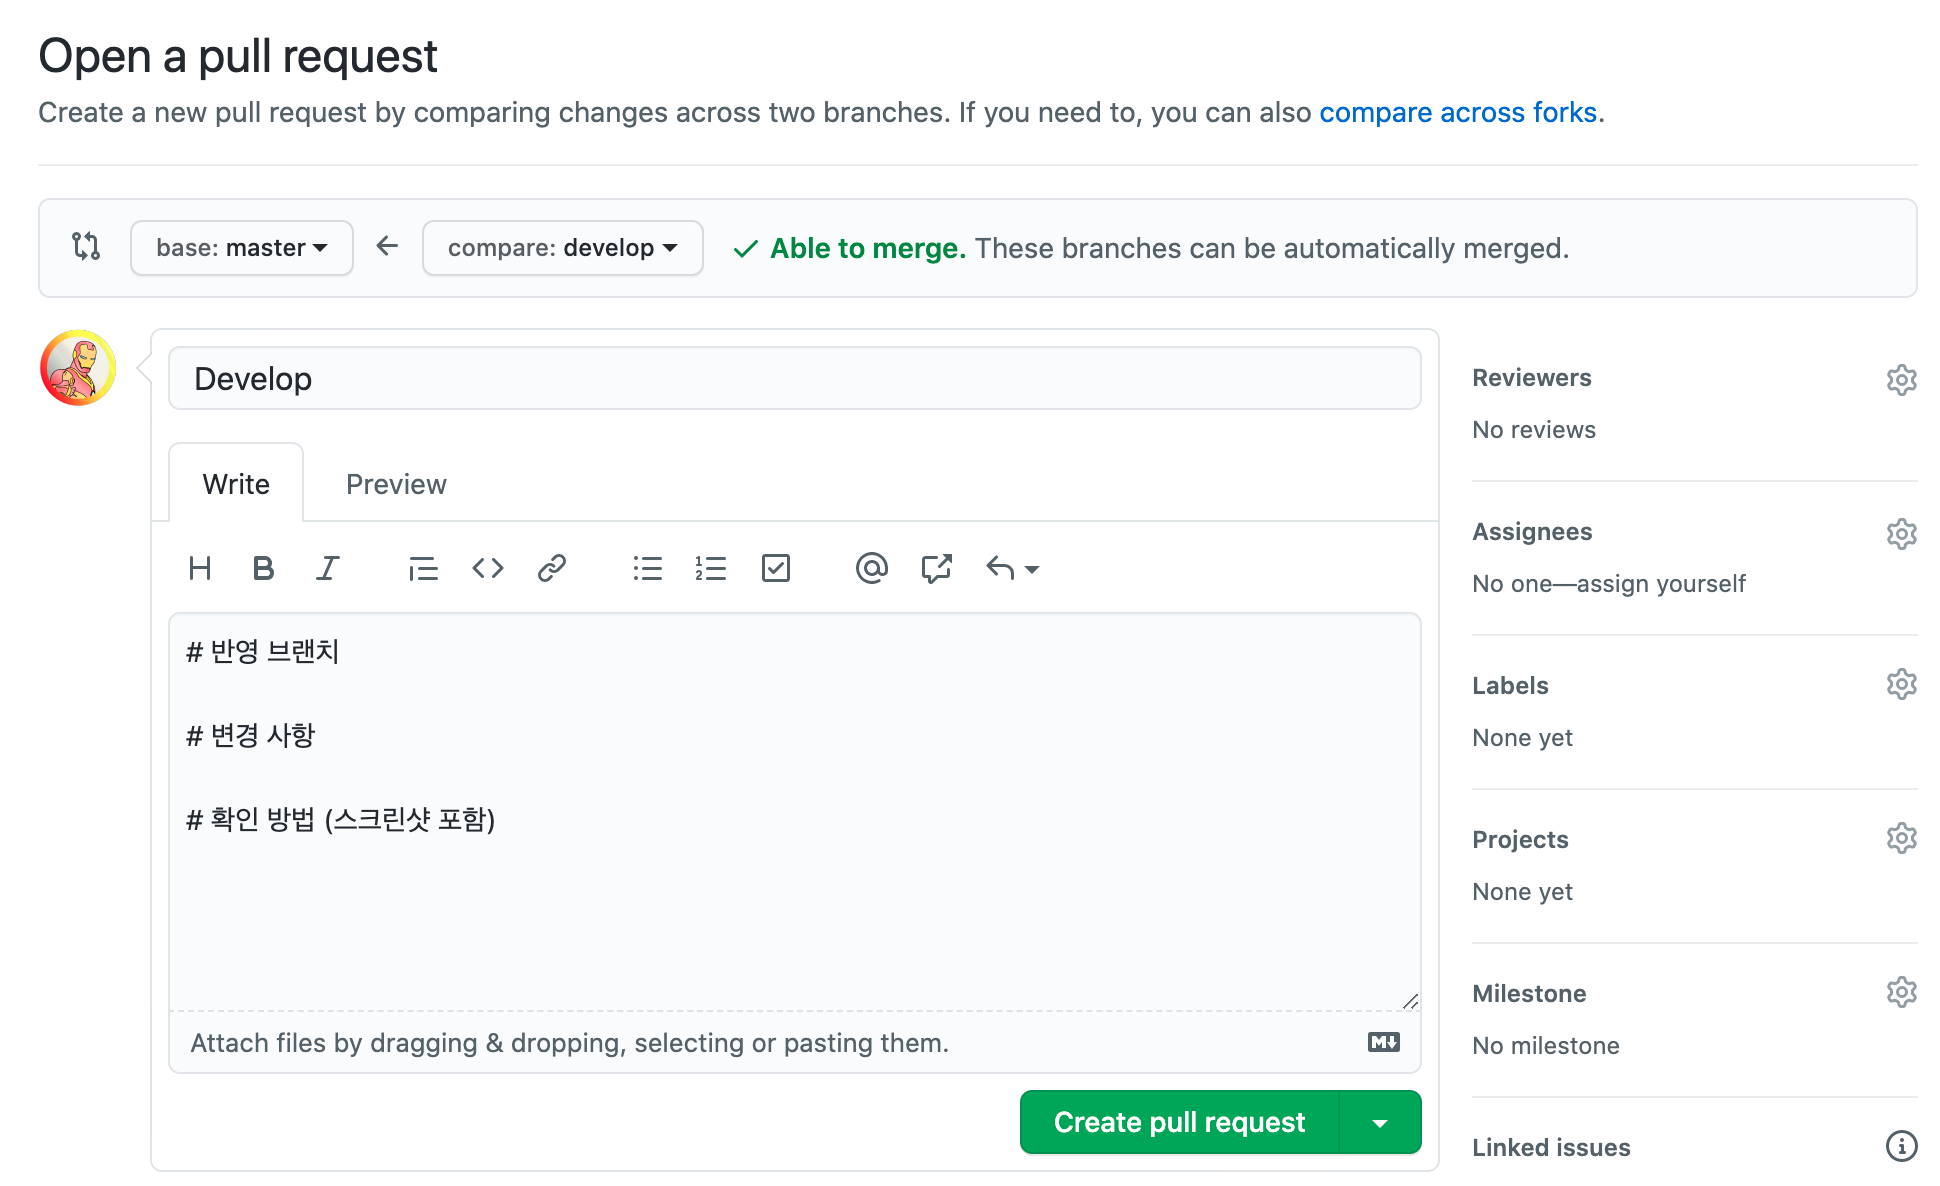
Task: Open compare: develop branch dropdown
Action: 562,248
